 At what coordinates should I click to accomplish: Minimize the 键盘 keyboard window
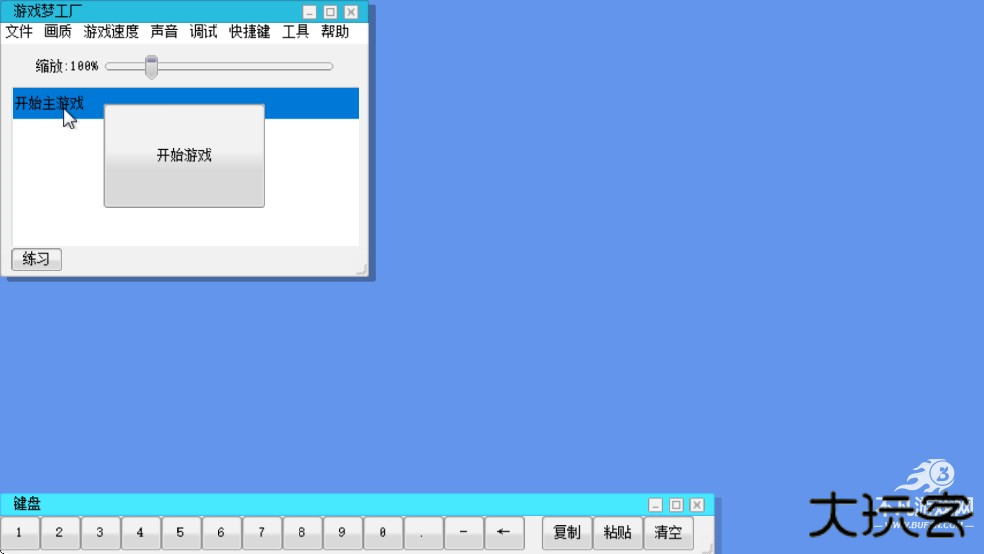pyautogui.click(x=655, y=505)
